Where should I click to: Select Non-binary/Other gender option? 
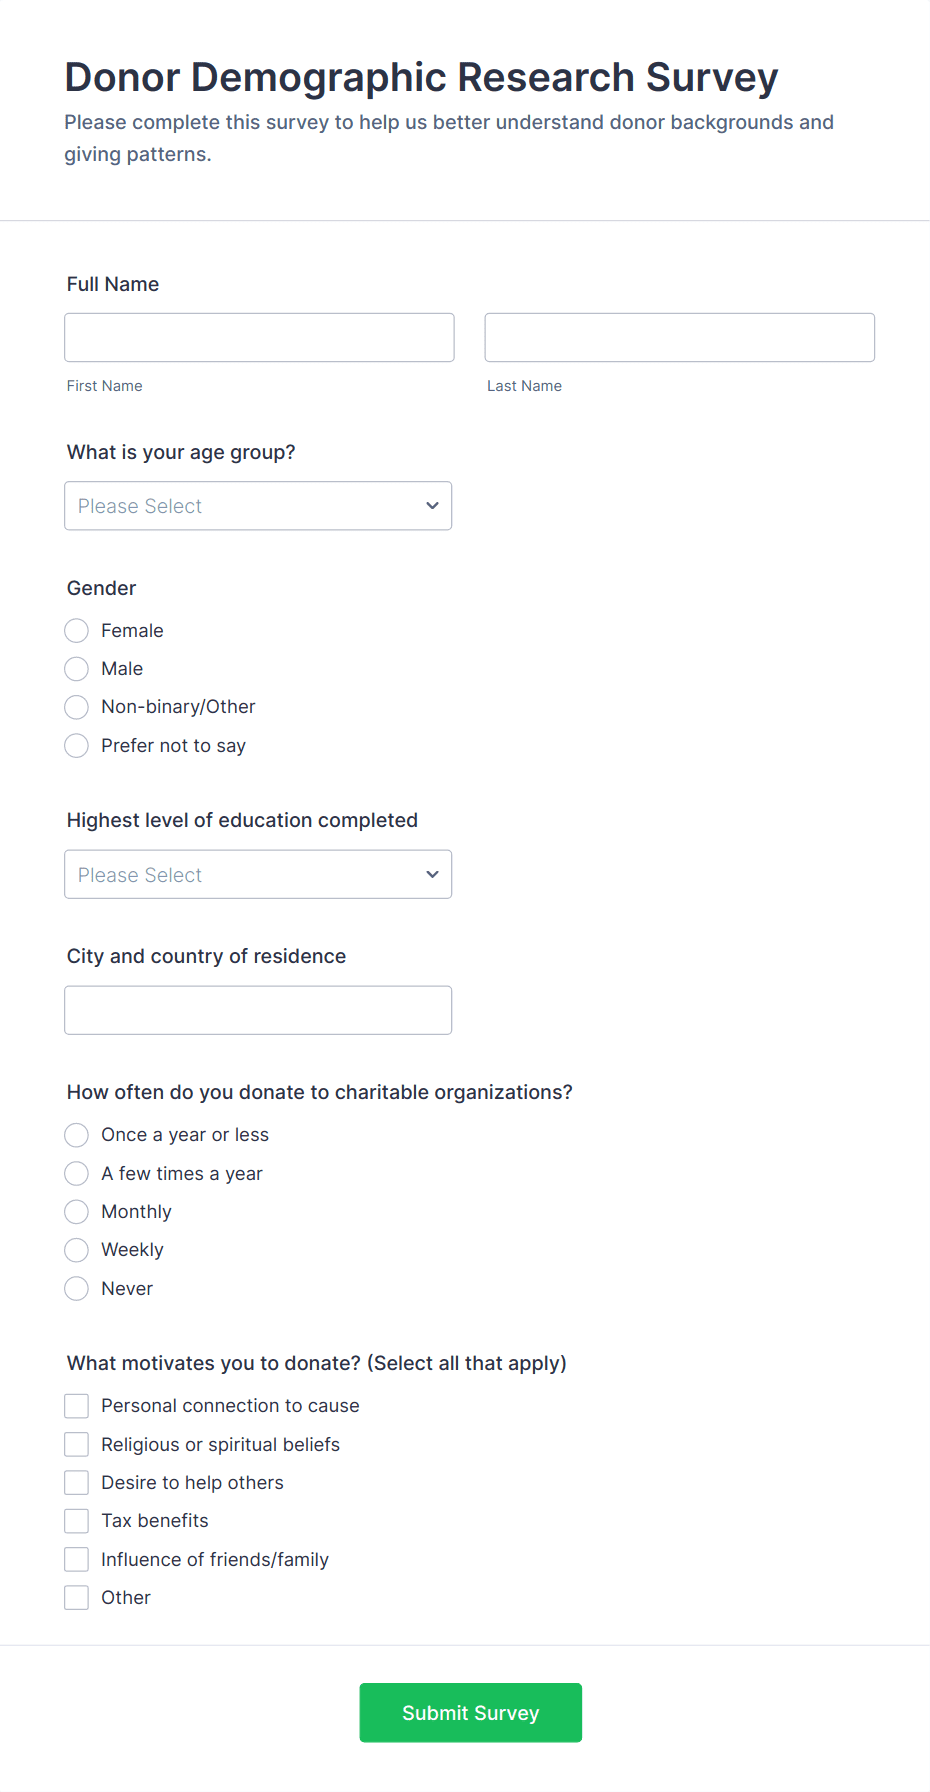[x=77, y=707]
